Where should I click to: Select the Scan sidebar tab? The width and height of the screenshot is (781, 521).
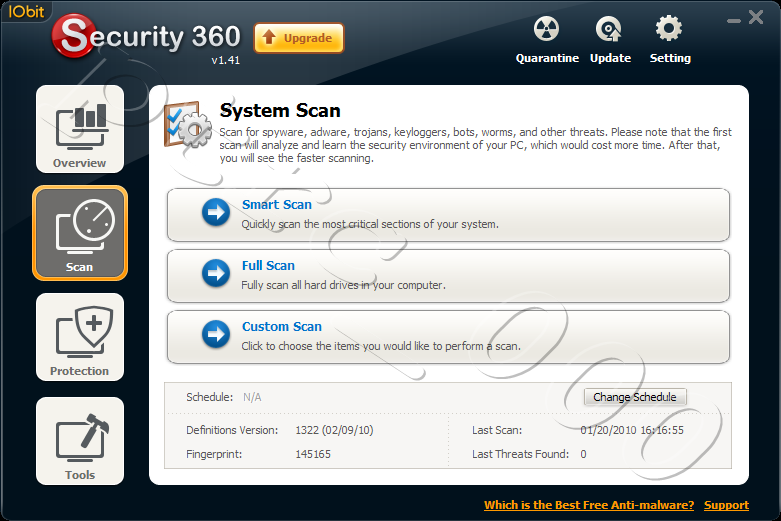80,233
